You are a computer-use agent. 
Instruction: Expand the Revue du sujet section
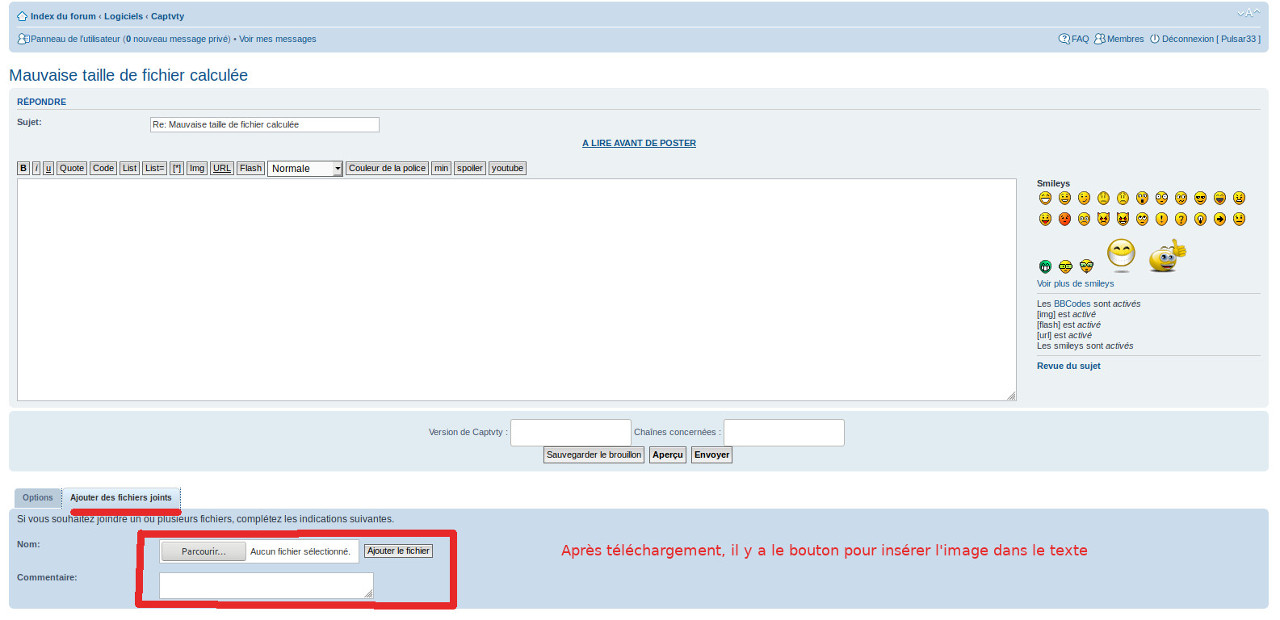(x=1068, y=366)
